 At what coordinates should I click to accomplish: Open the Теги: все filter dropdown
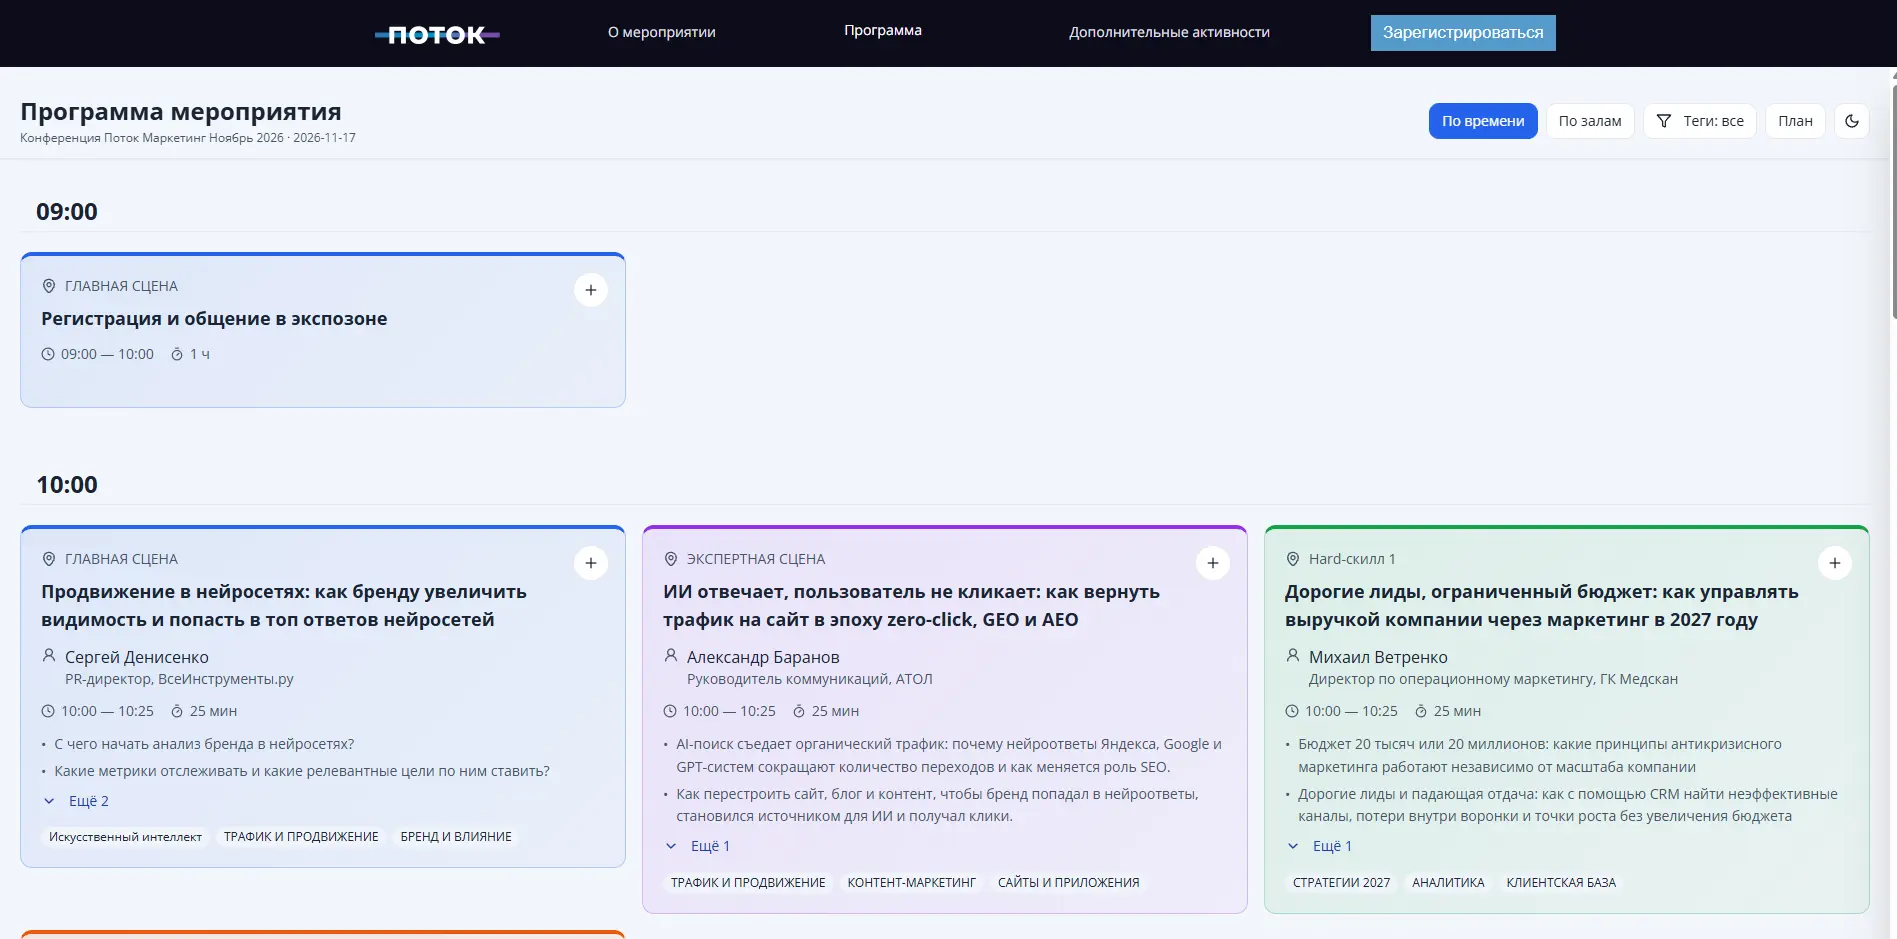point(1700,121)
